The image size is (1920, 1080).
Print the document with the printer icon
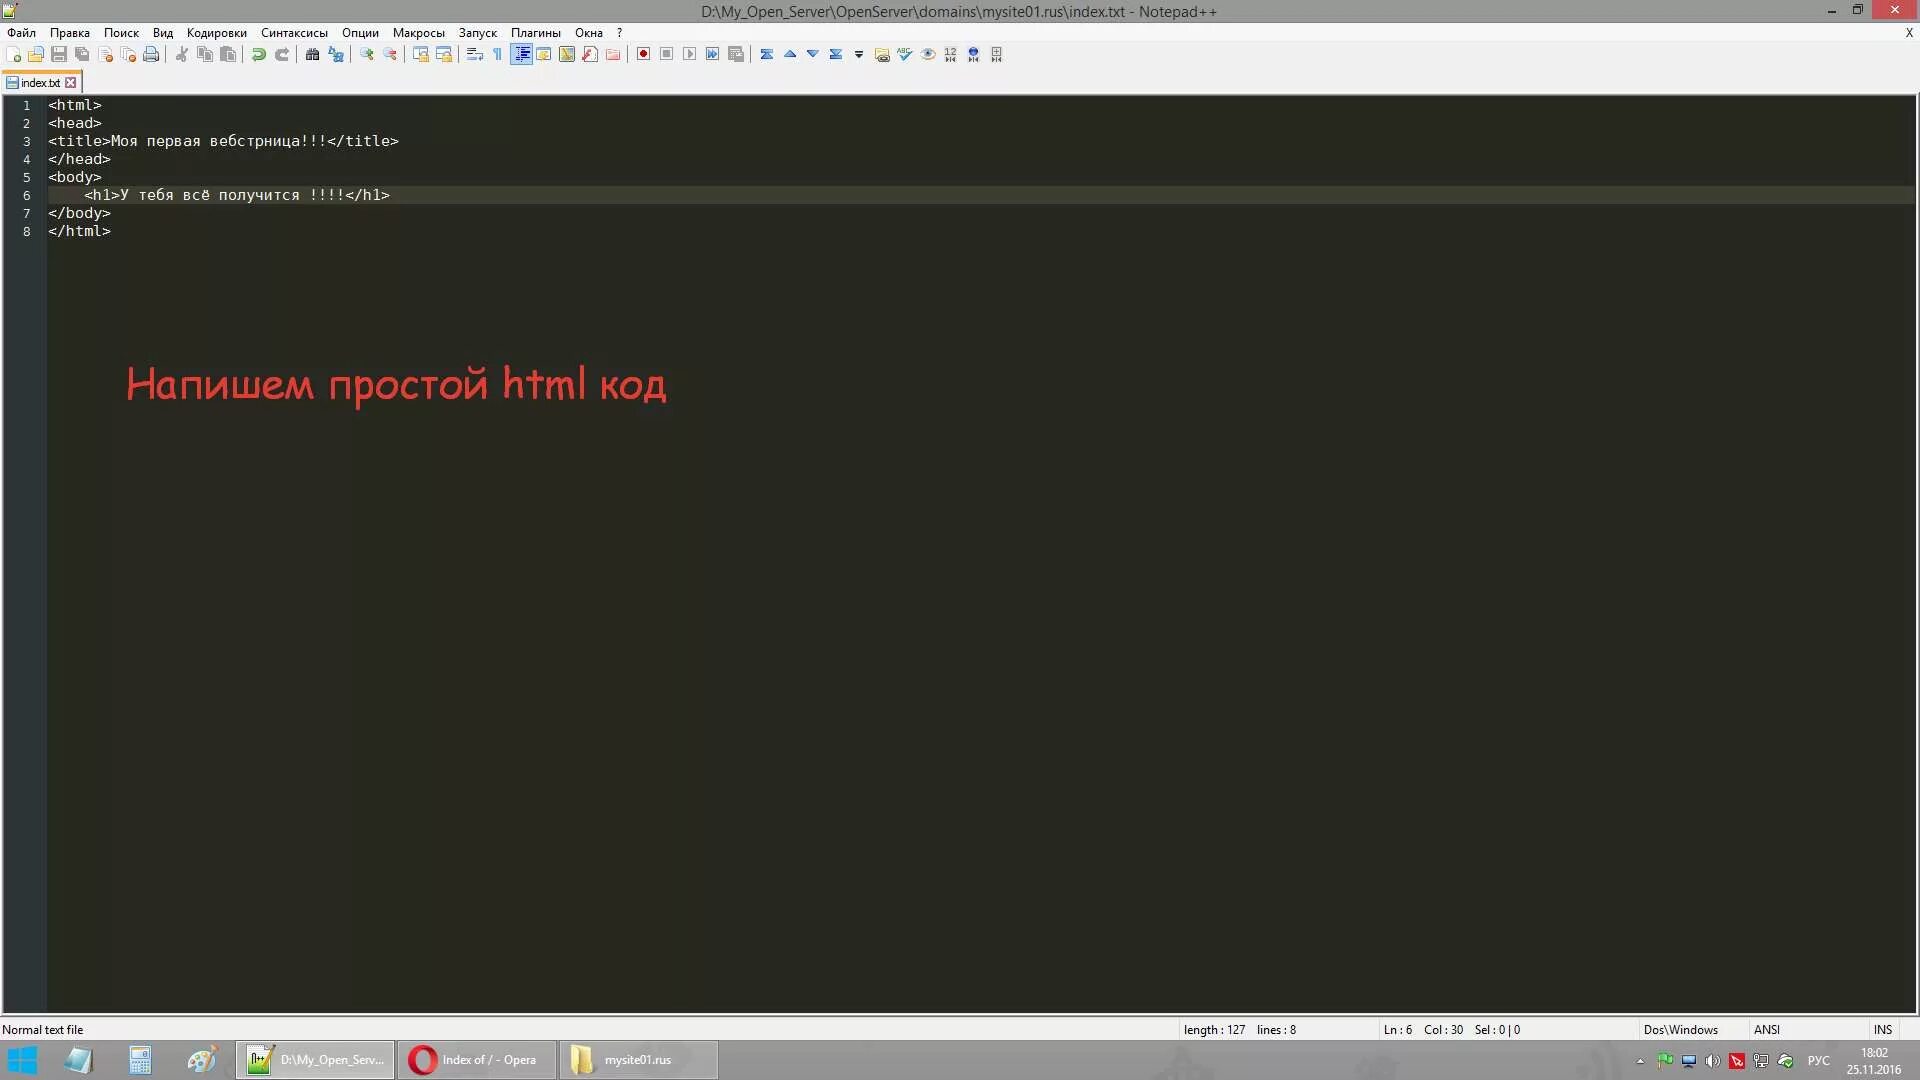click(151, 54)
